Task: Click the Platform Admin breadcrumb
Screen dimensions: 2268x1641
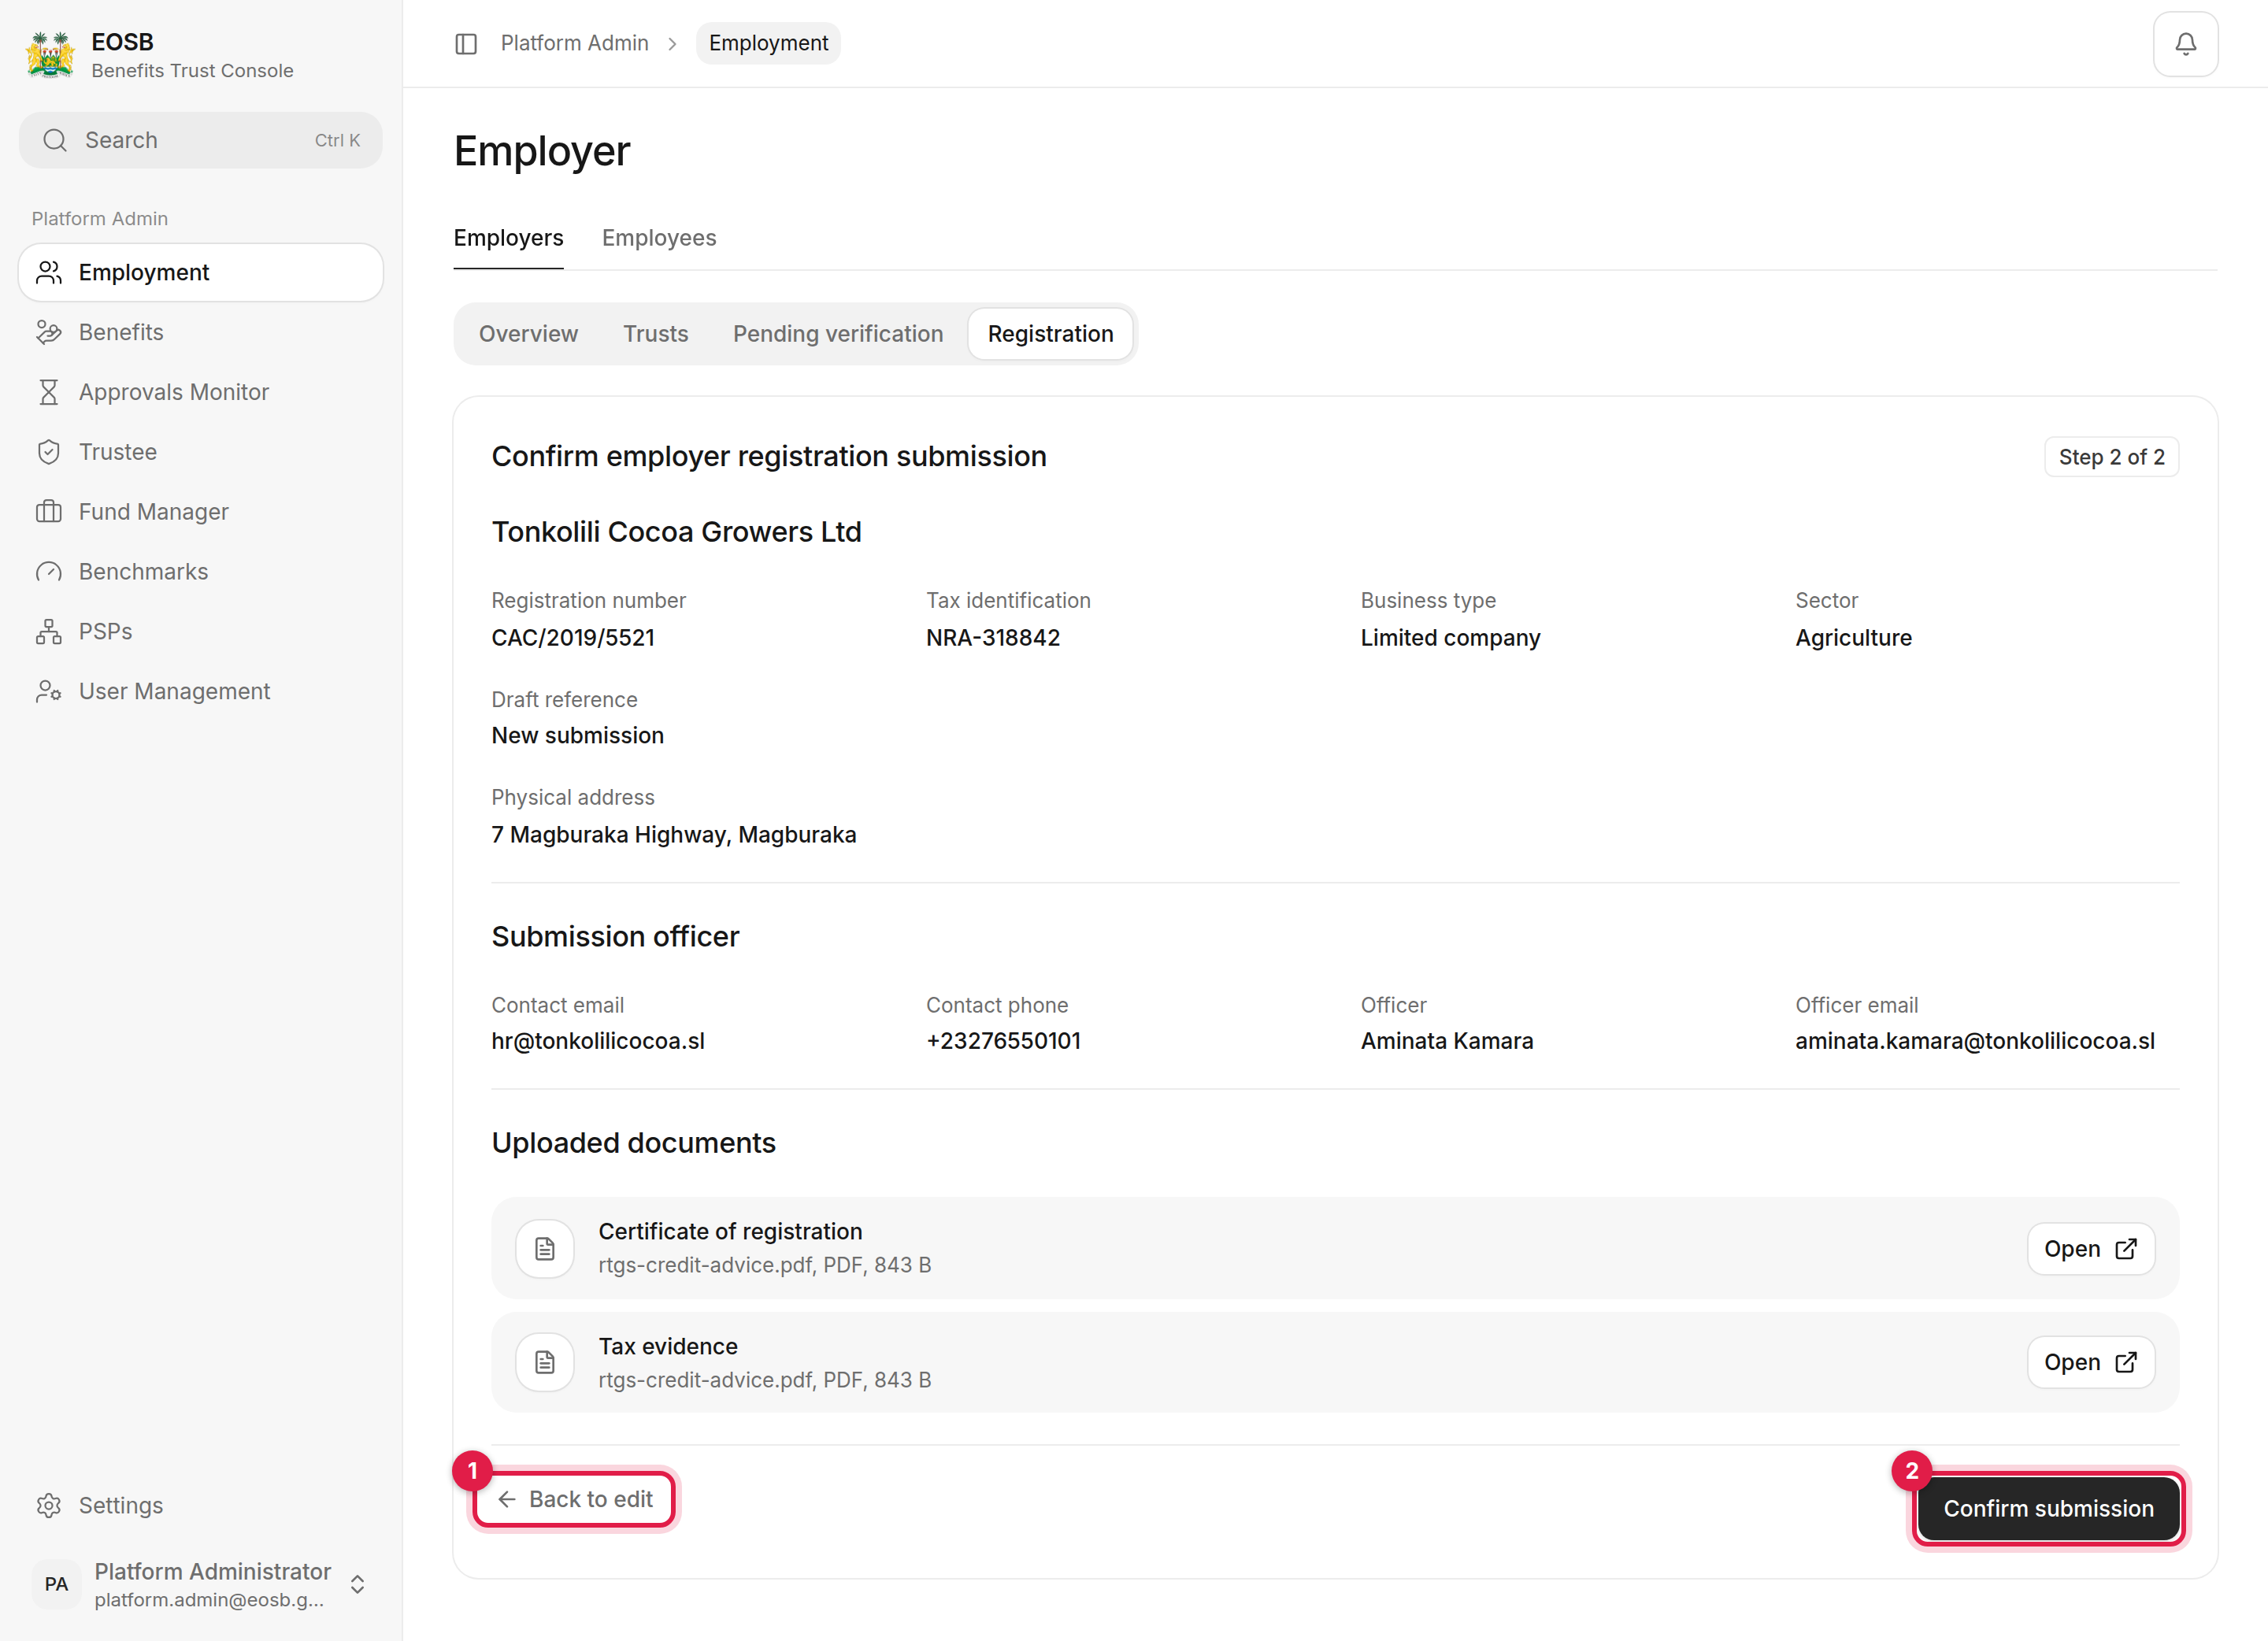Action: [575, 43]
